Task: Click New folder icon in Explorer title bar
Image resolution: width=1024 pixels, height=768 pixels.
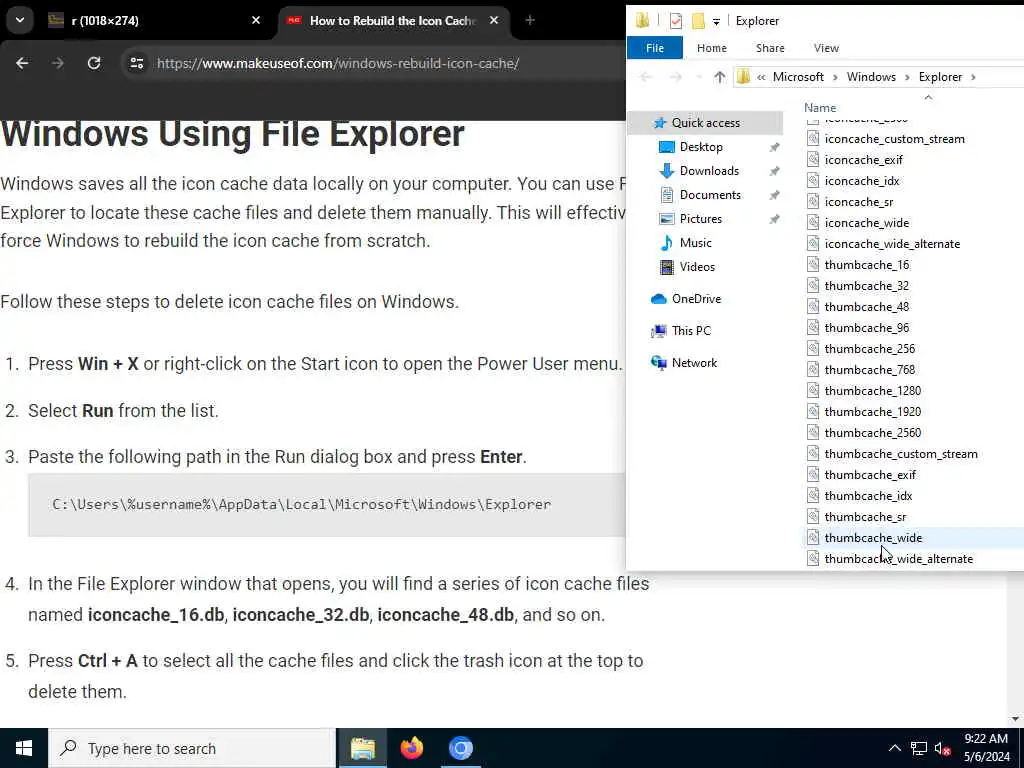Action: click(698, 21)
